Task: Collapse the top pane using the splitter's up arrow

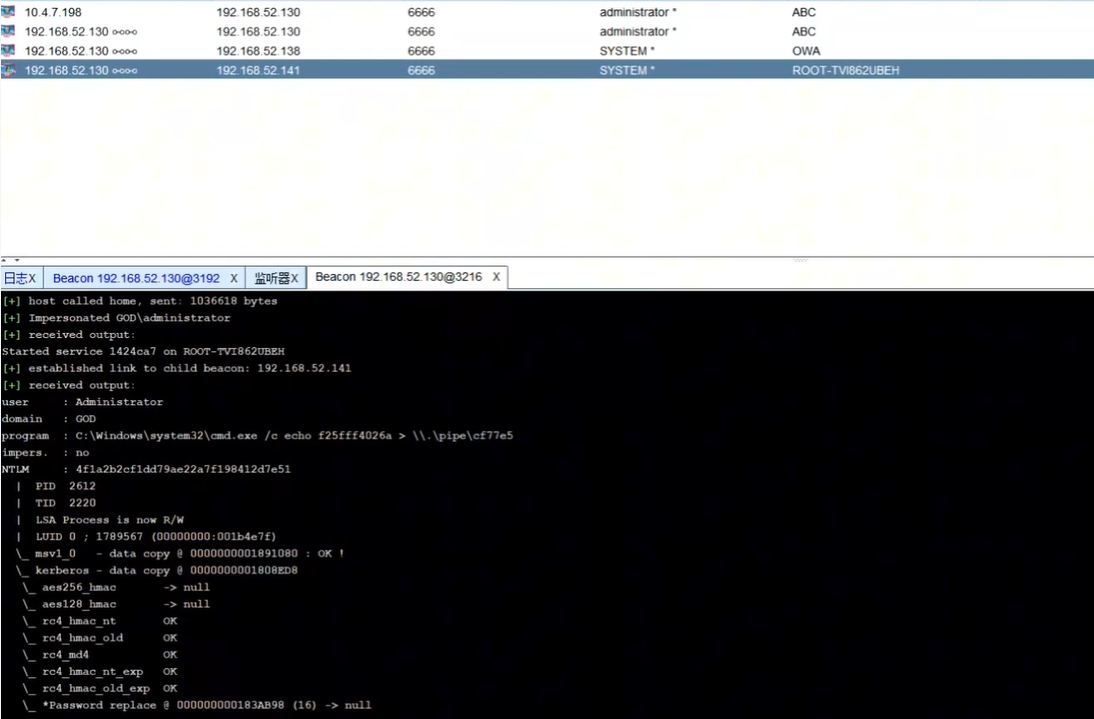Action: pyautogui.click(x=4, y=258)
